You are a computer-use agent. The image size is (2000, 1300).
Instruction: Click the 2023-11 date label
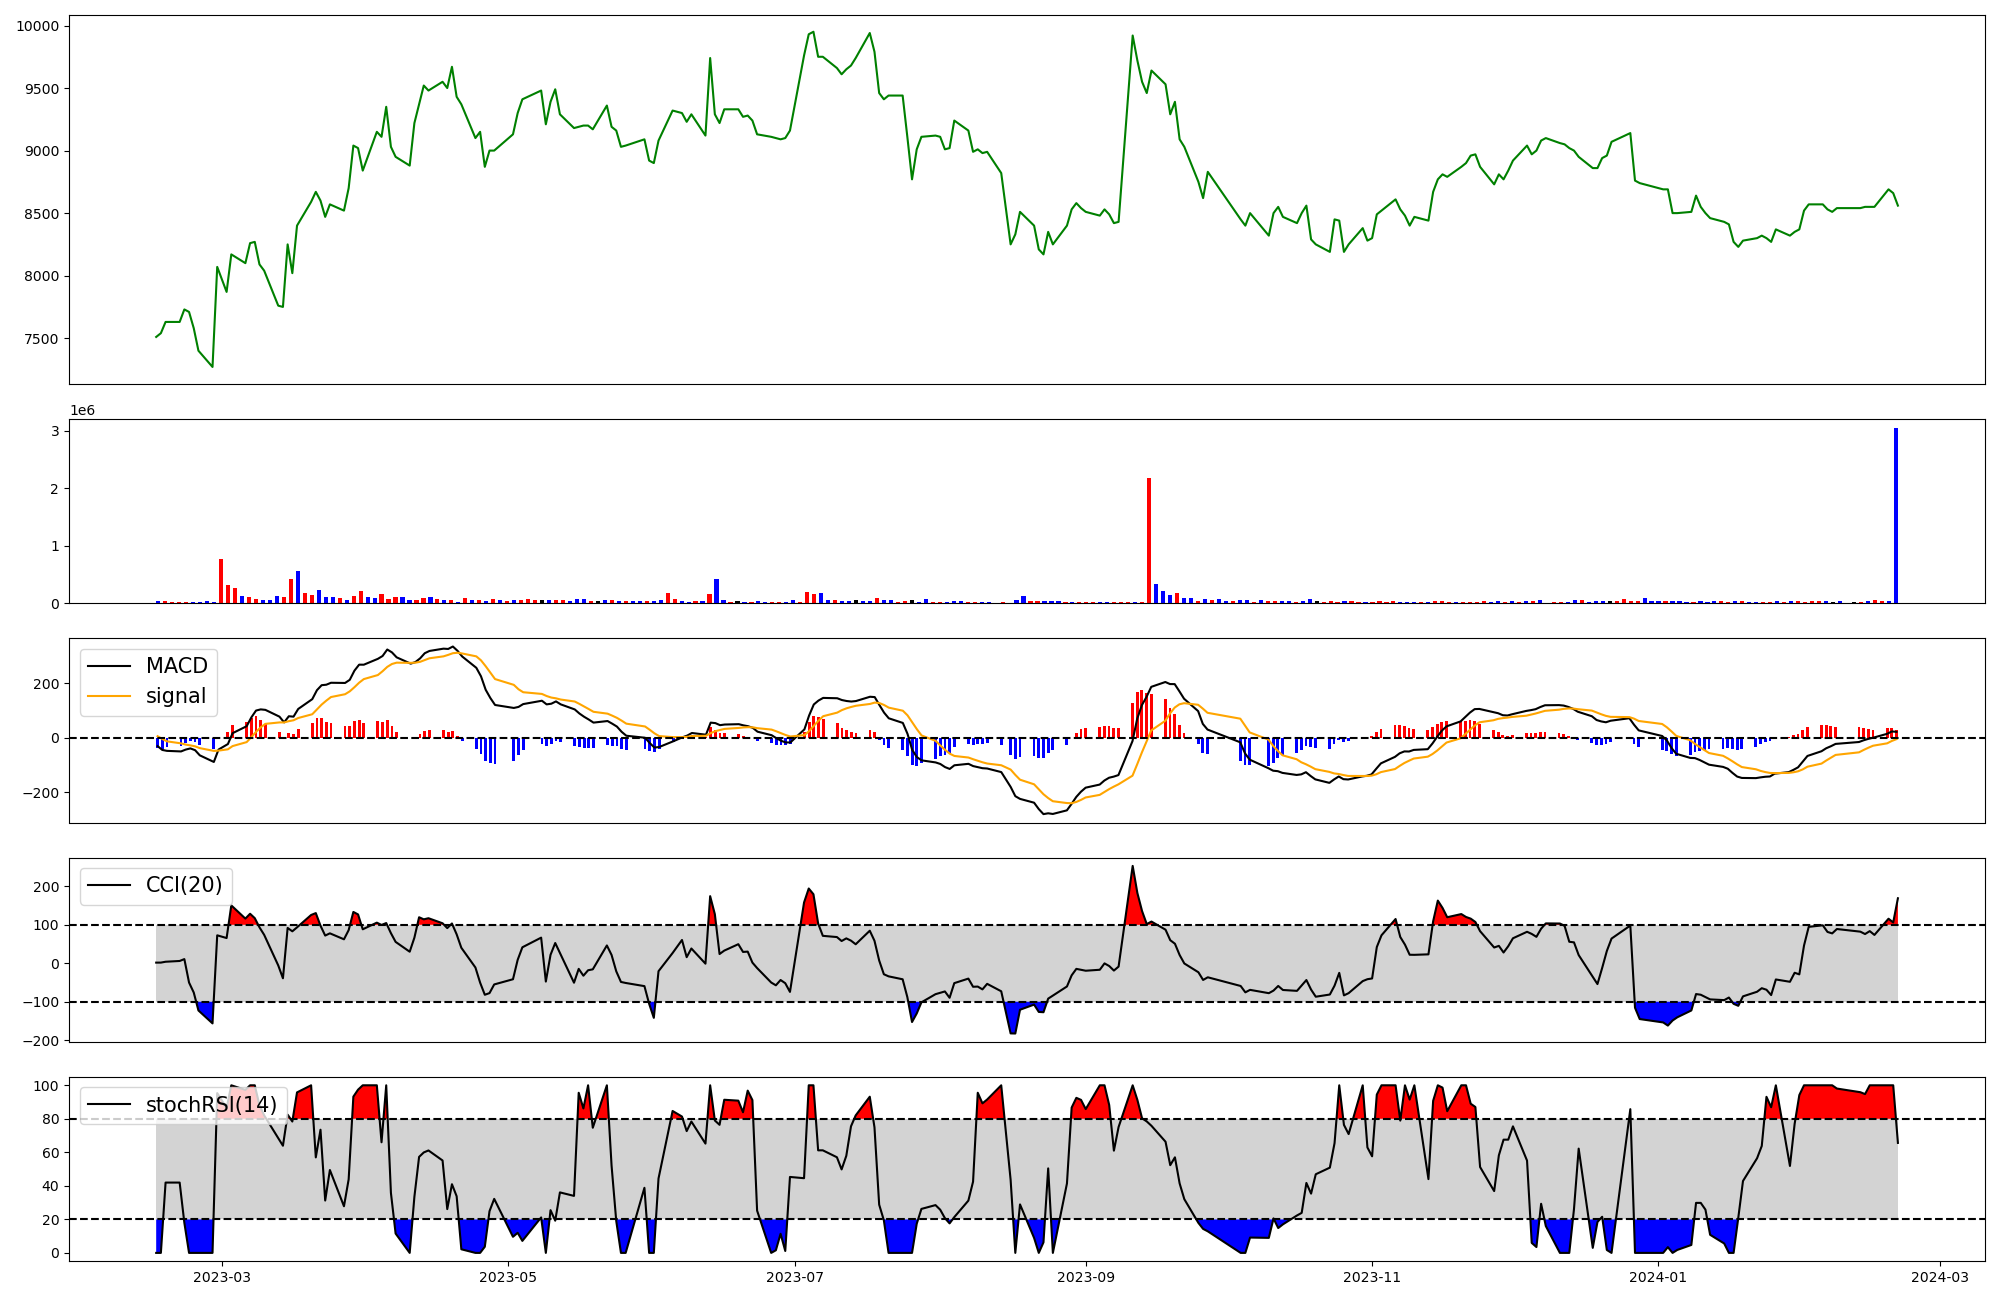[x=1372, y=1277]
